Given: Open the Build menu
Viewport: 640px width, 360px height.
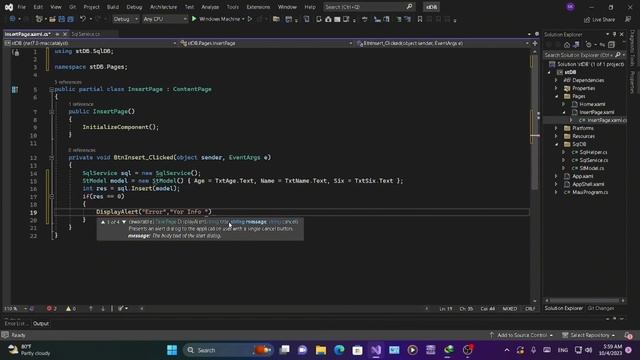Looking at the screenshot, I should 113,7.
